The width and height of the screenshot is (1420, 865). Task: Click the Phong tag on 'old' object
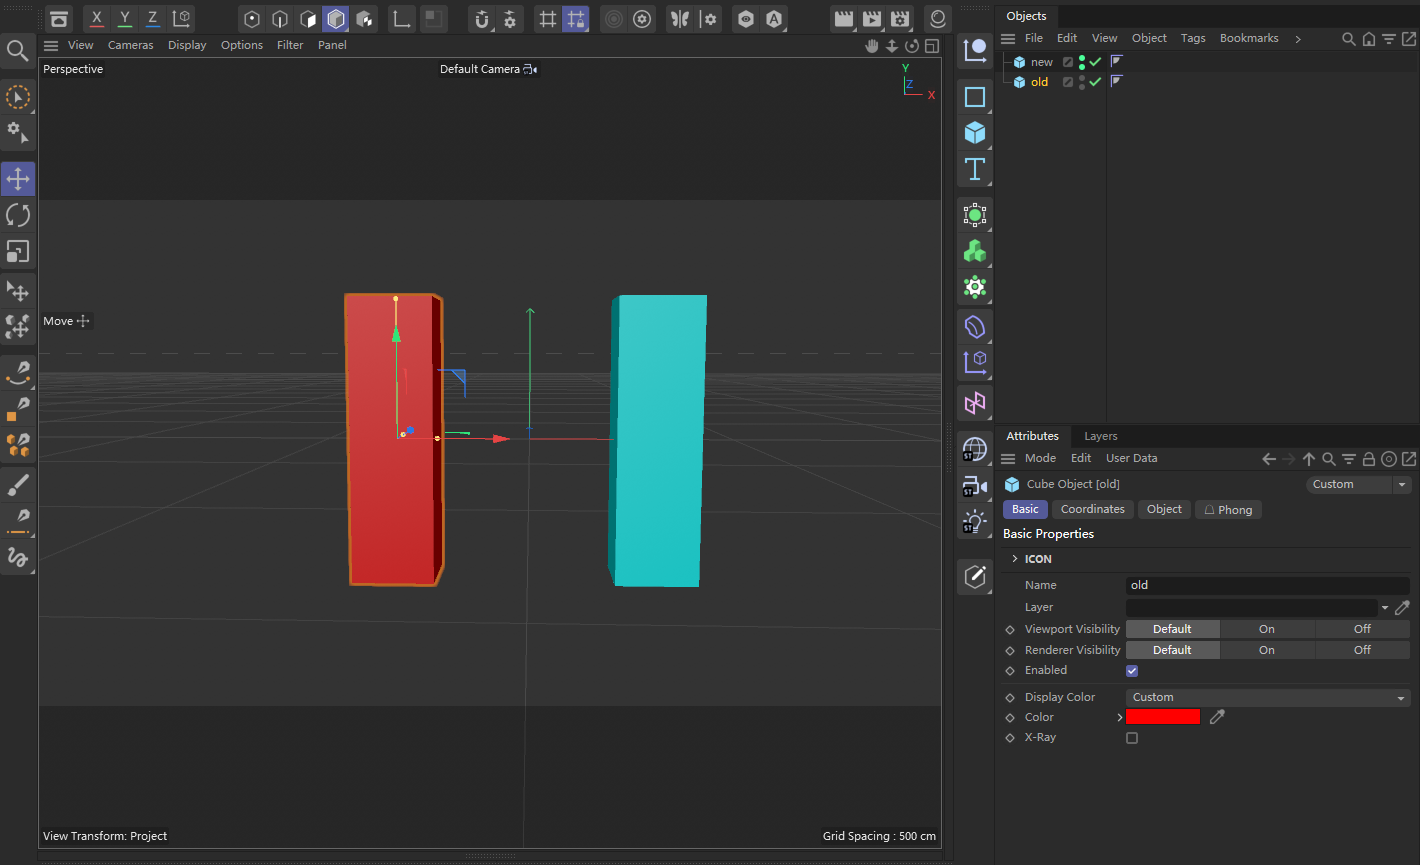1117,81
